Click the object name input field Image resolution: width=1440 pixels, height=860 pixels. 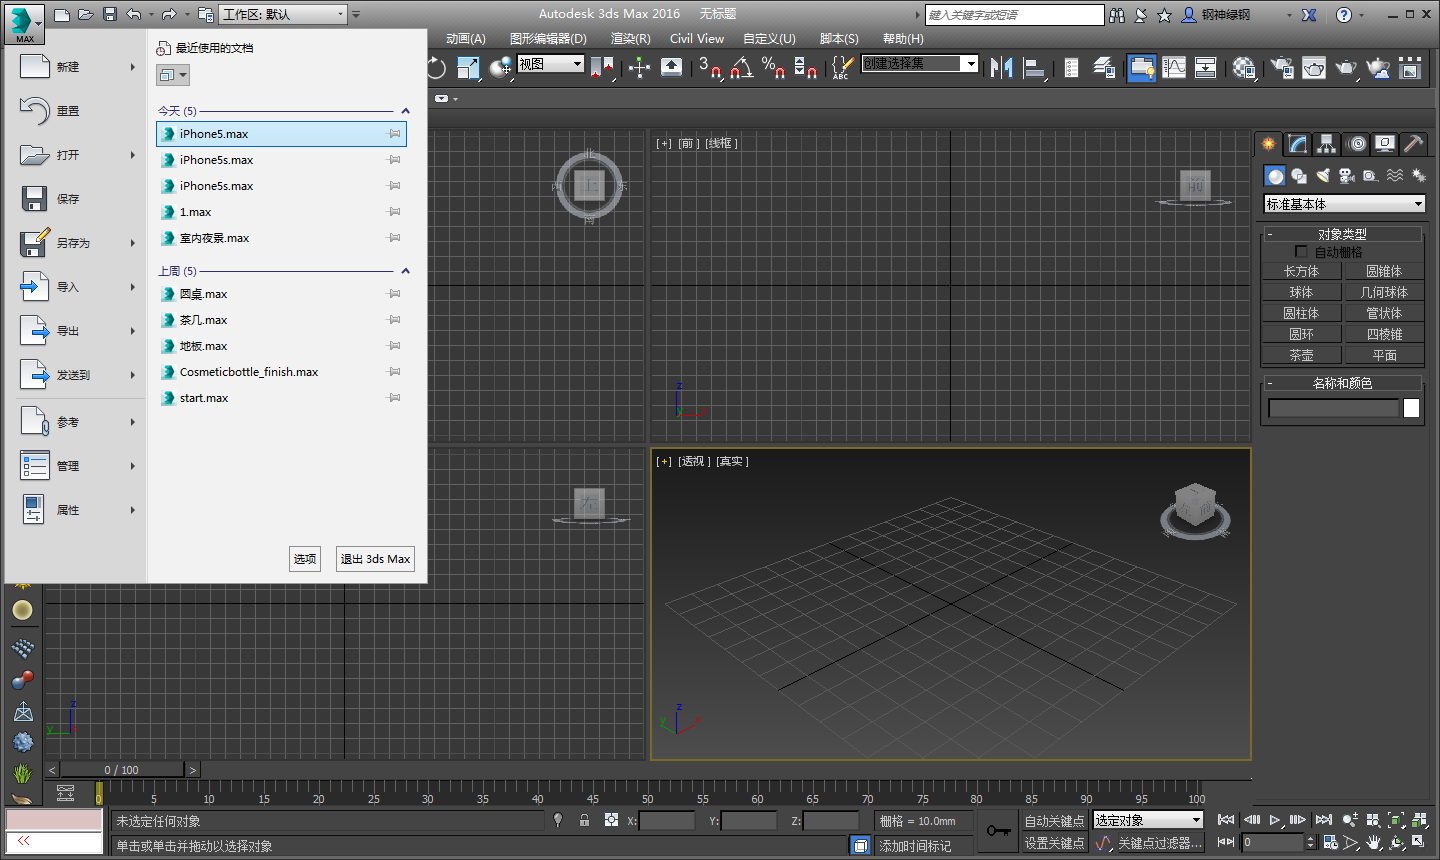click(x=1333, y=408)
